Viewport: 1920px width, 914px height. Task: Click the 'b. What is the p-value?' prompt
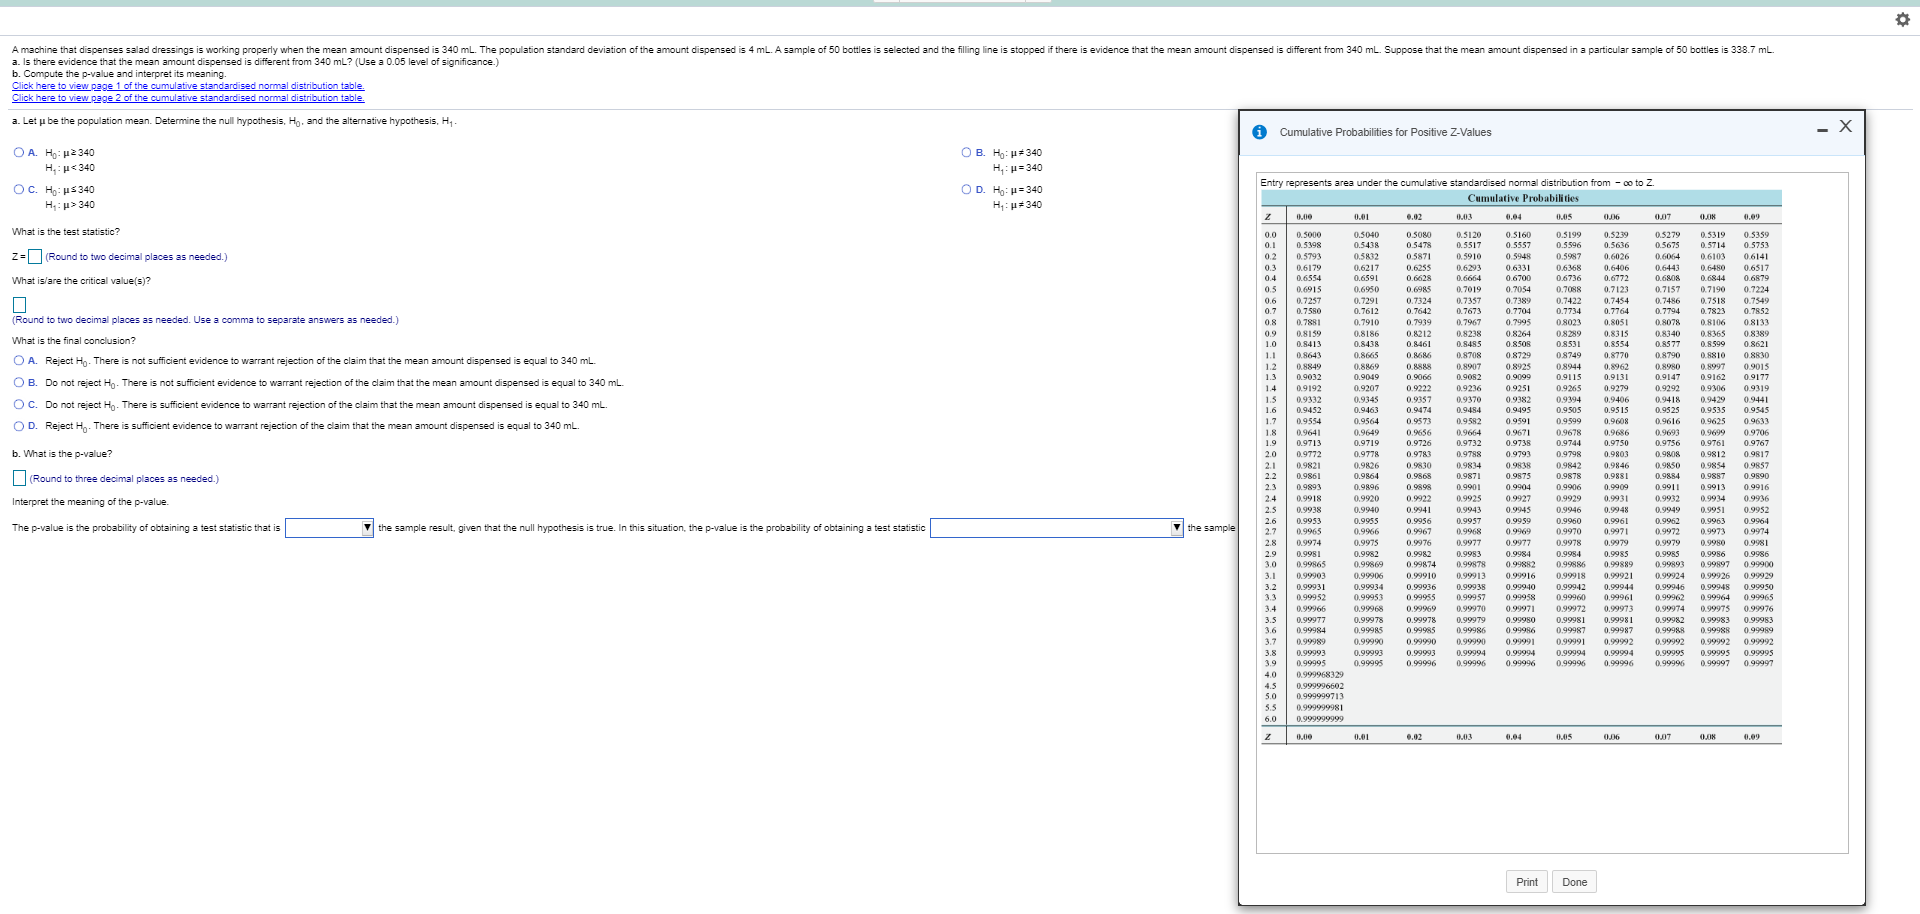(x=62, y=454)
